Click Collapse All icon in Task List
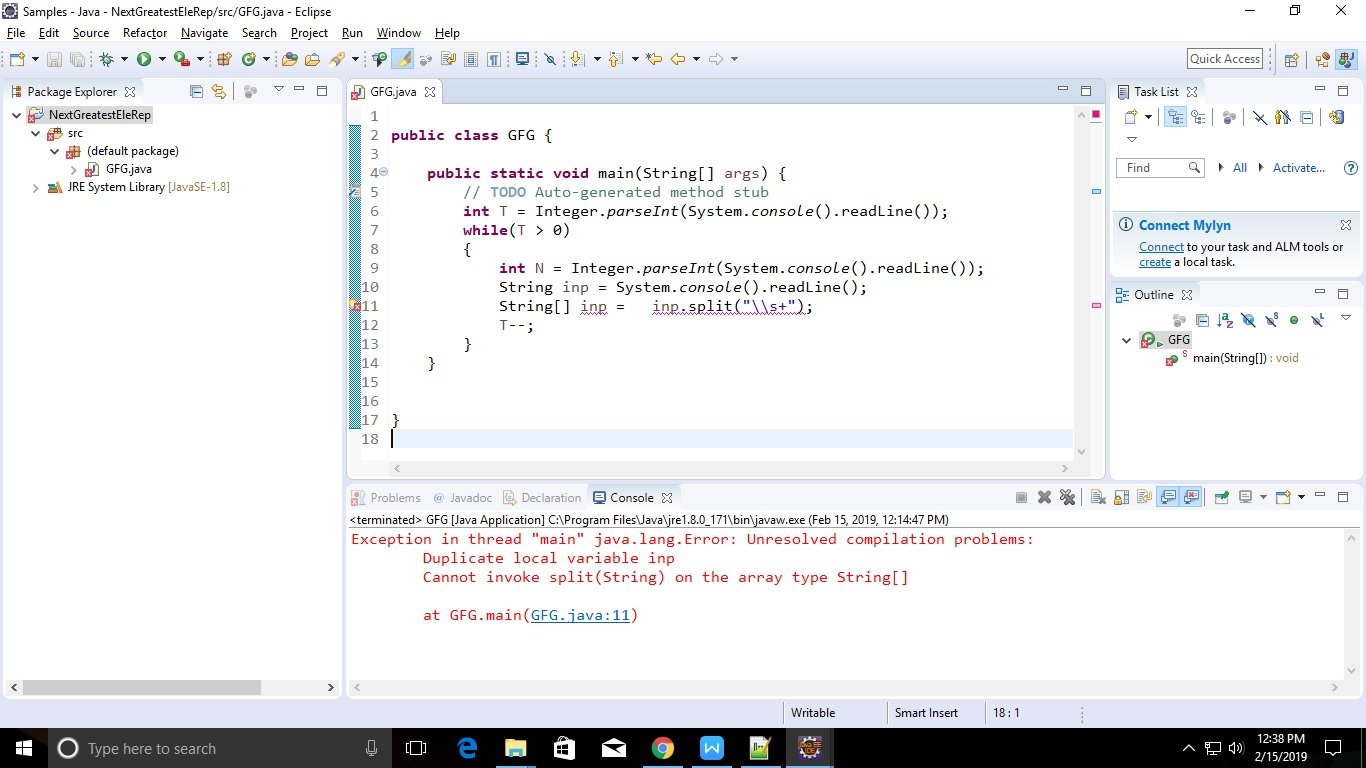1366x768 pixels. pyautogui.click(x=1307, y=118)
